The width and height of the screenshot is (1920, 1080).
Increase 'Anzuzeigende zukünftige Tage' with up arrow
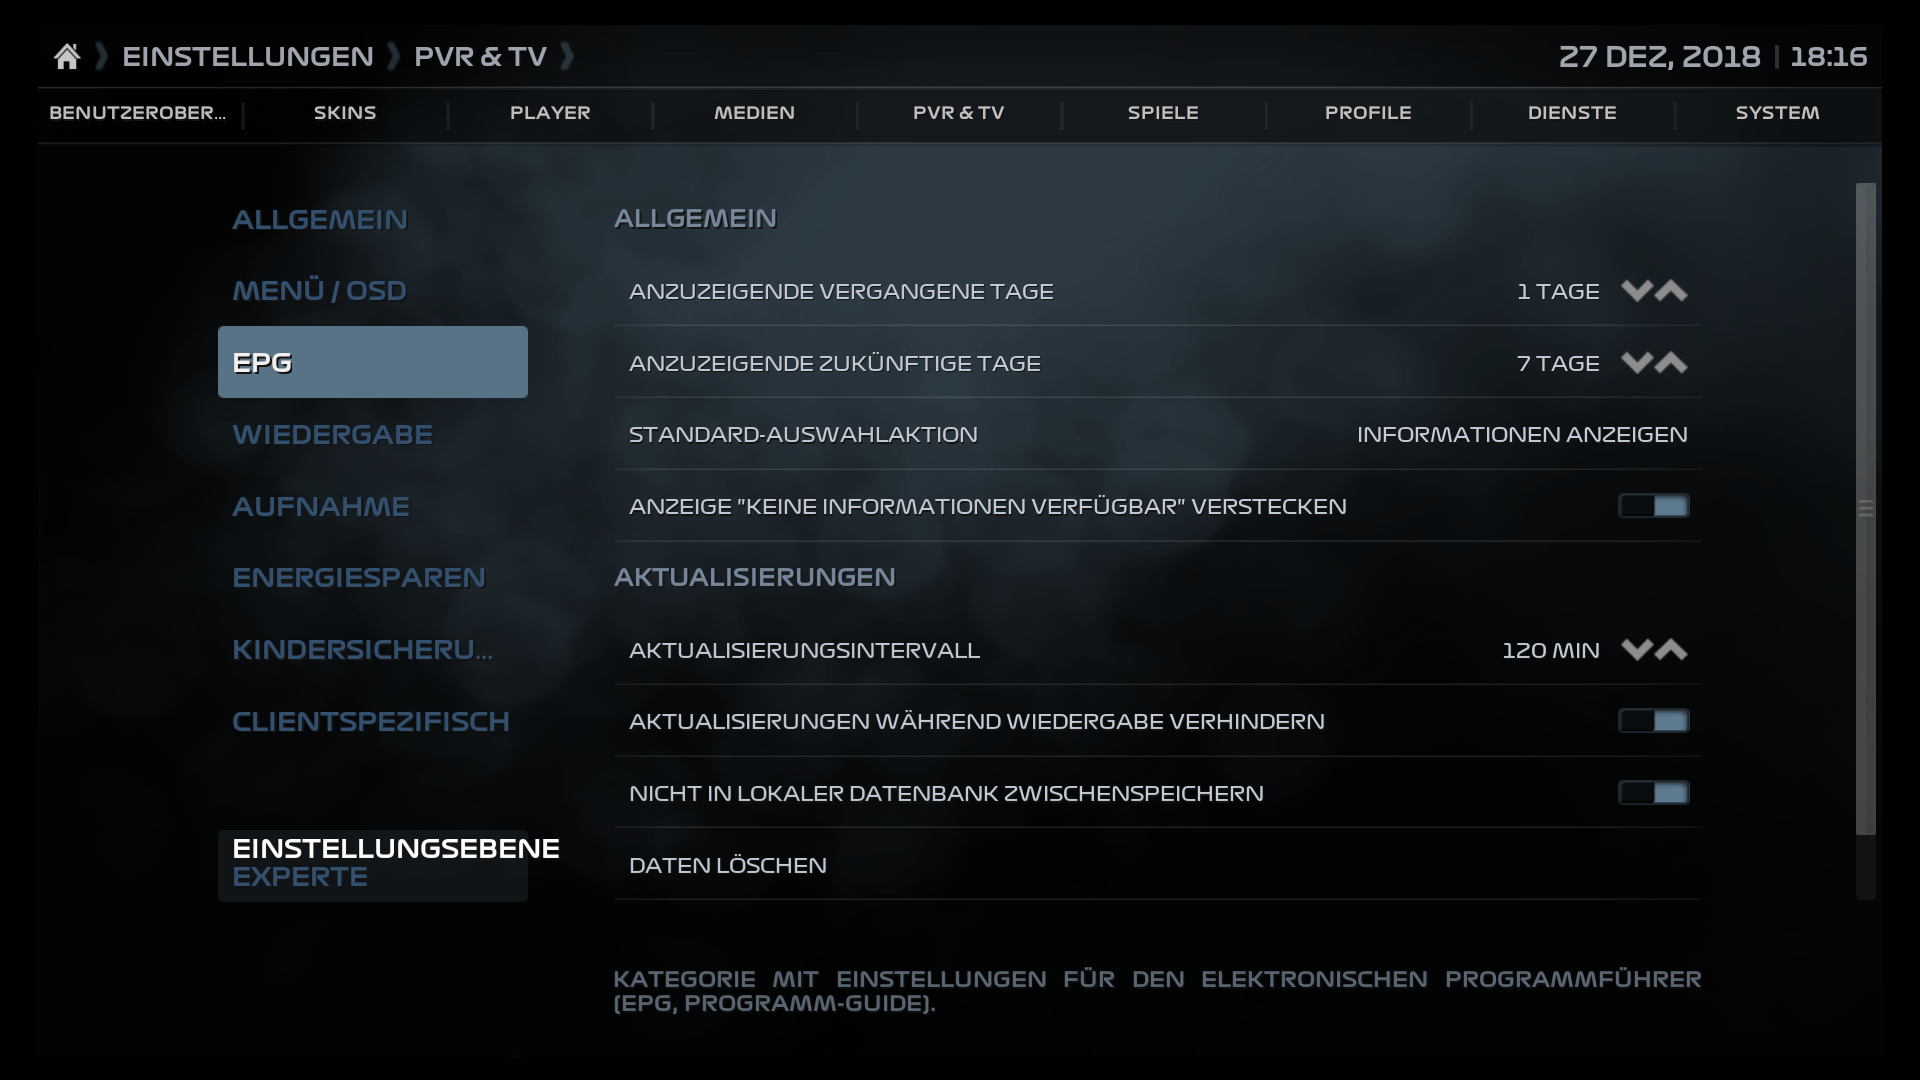point(1673,363)
